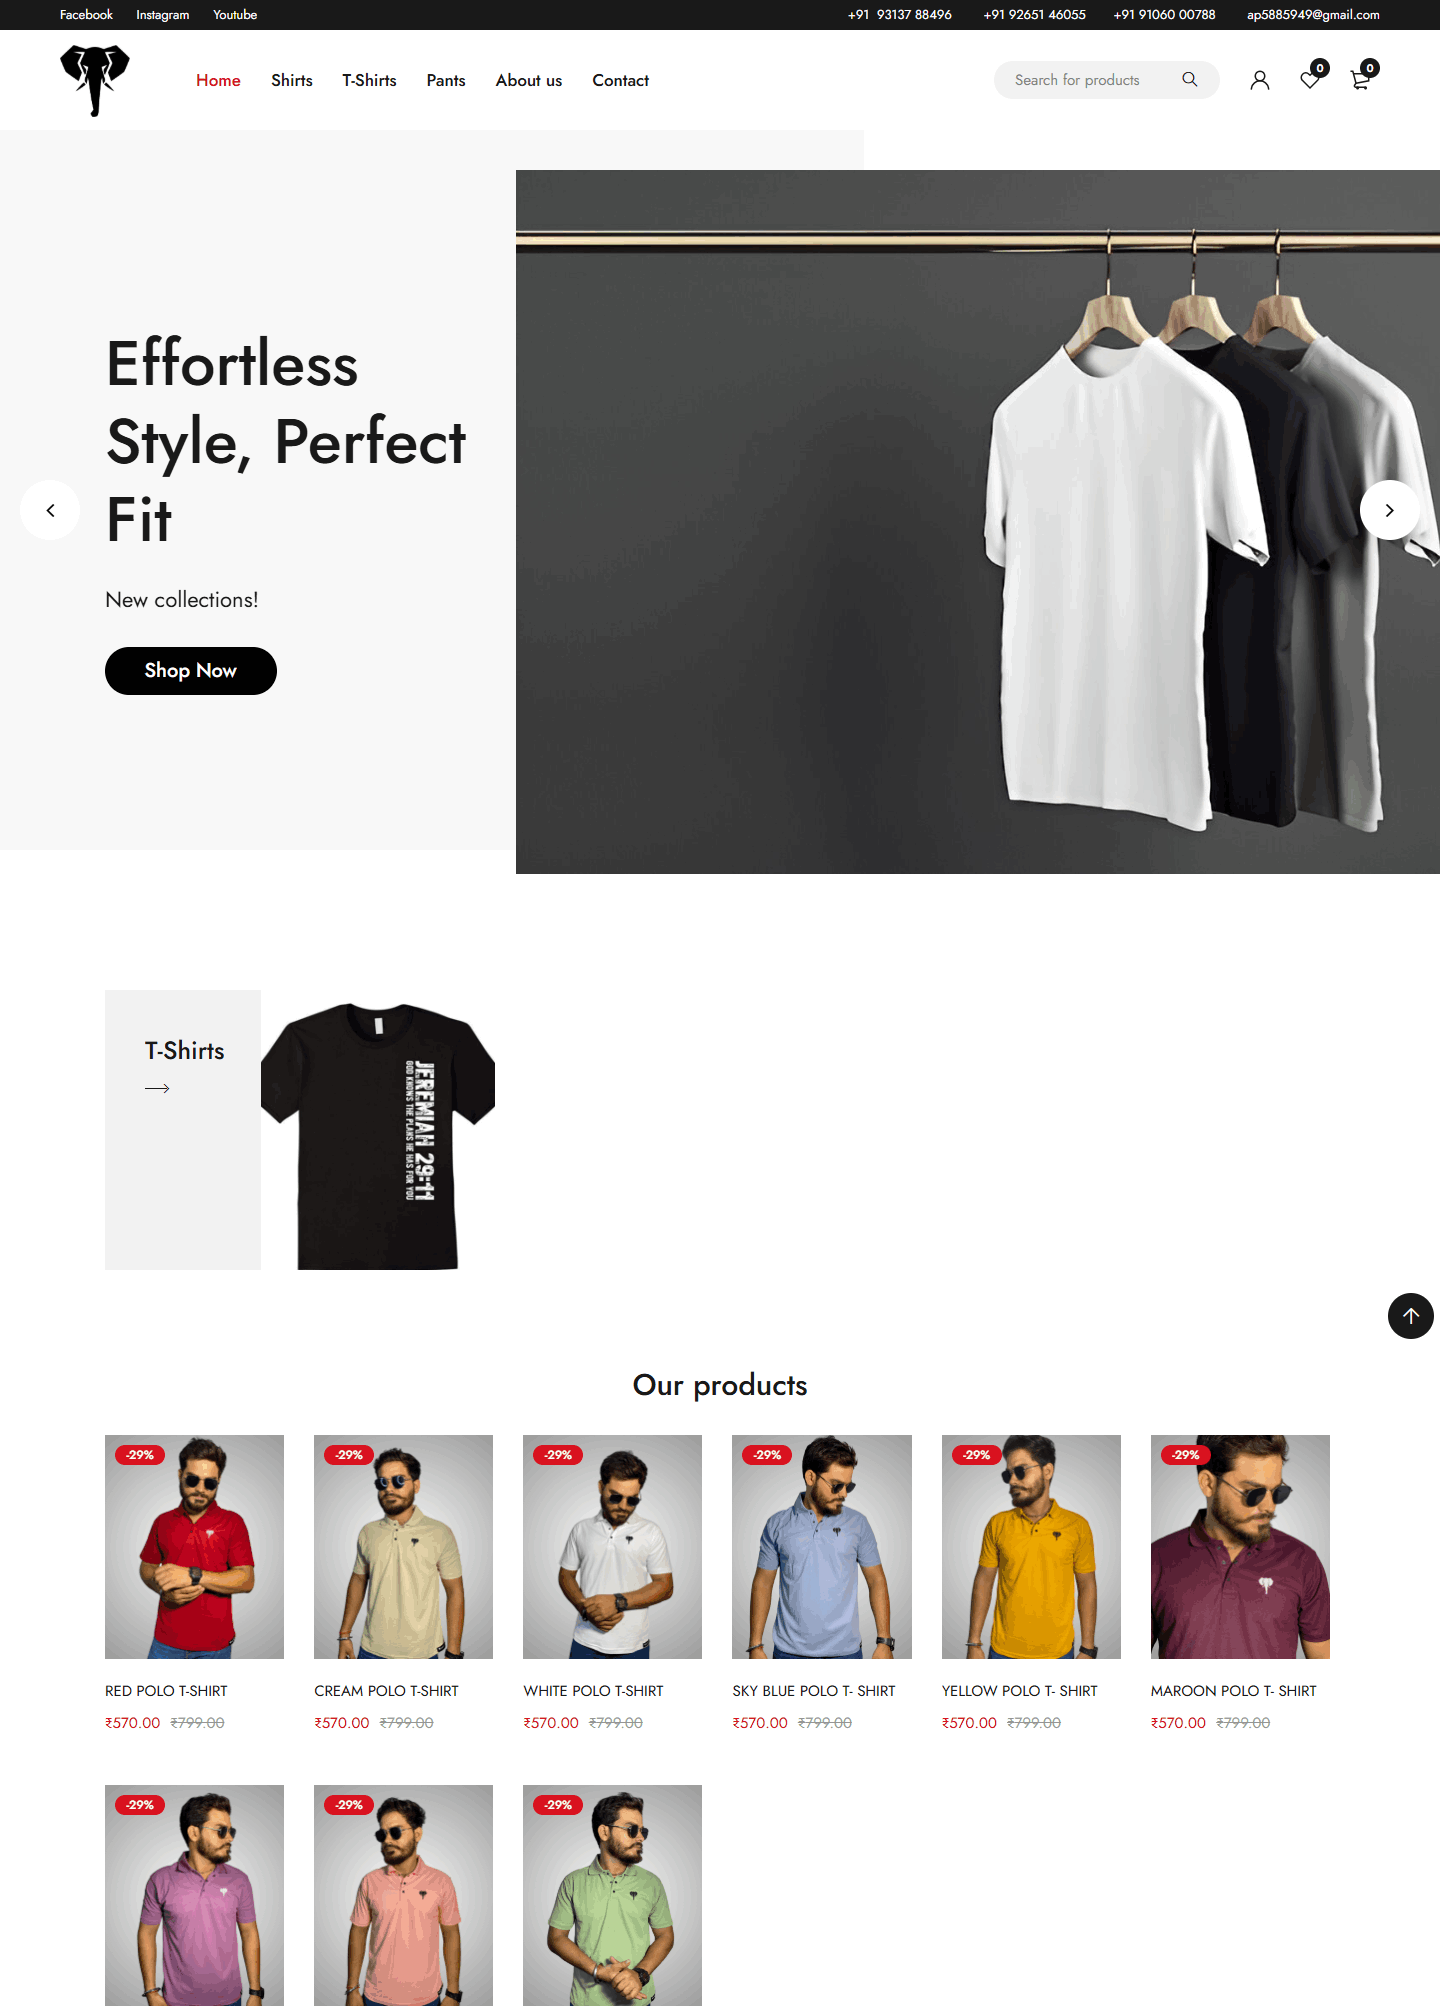Click the MAROON POLO T- SHIRT title
Viewport: 1440px width, 2006px height.
[x=1234, y=1691]
